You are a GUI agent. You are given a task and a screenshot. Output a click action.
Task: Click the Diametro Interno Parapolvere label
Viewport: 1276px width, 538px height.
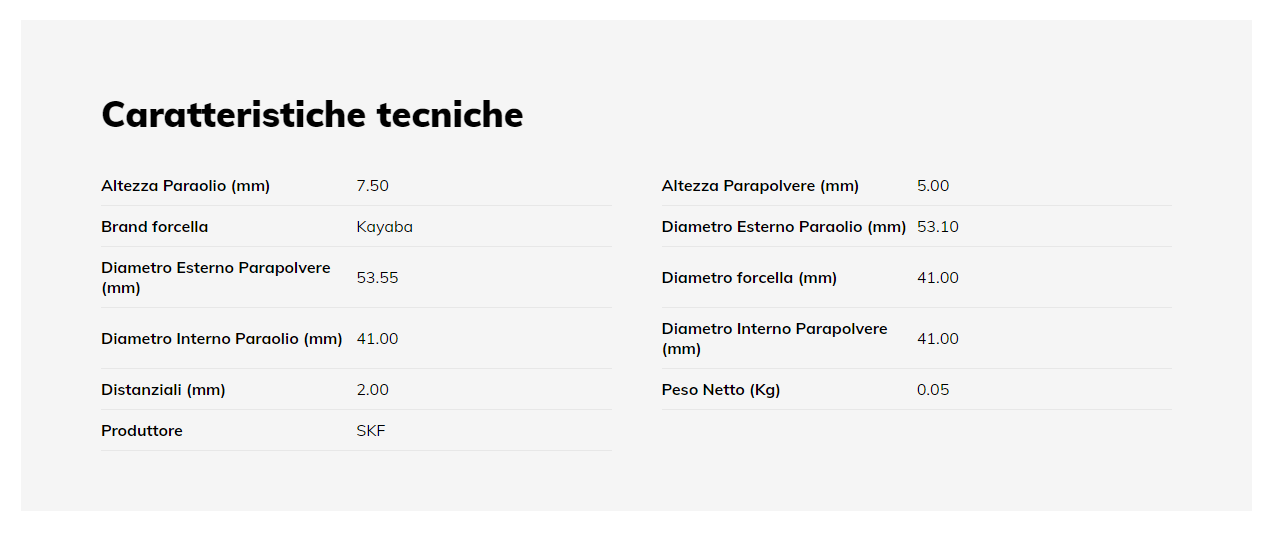click(x=775, y=339)
